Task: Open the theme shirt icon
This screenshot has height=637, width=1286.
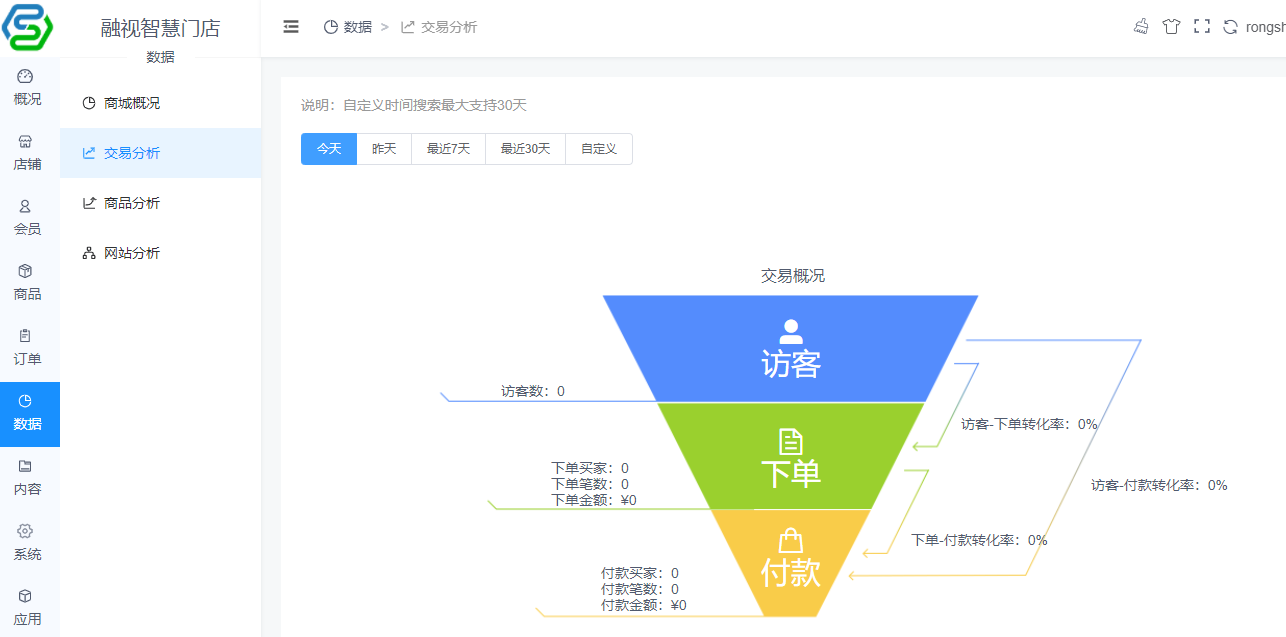Action: (1171, 27)
